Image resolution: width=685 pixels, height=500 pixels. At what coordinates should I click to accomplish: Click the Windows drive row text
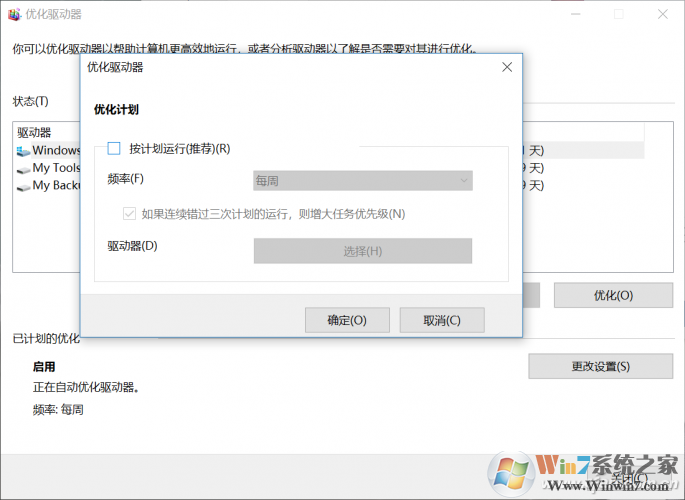coord(56,150)
